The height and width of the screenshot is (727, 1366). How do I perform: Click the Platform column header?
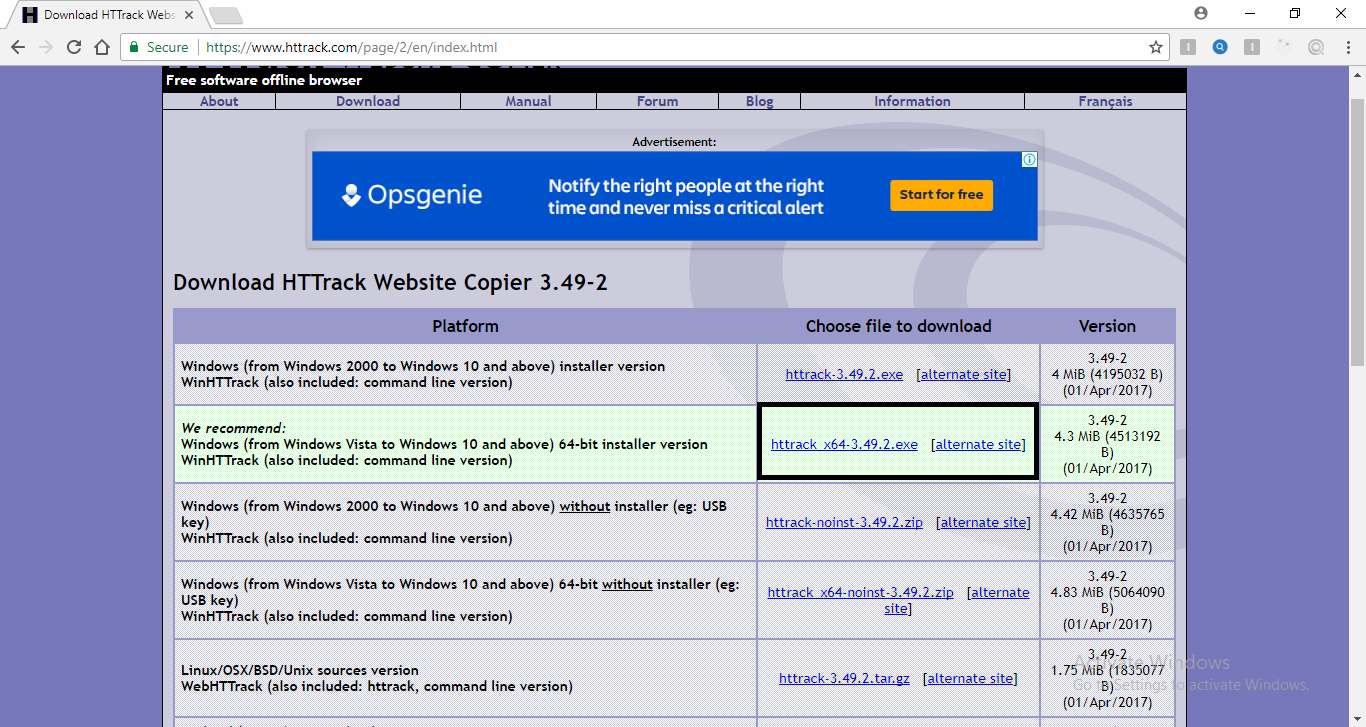point(465,326)
